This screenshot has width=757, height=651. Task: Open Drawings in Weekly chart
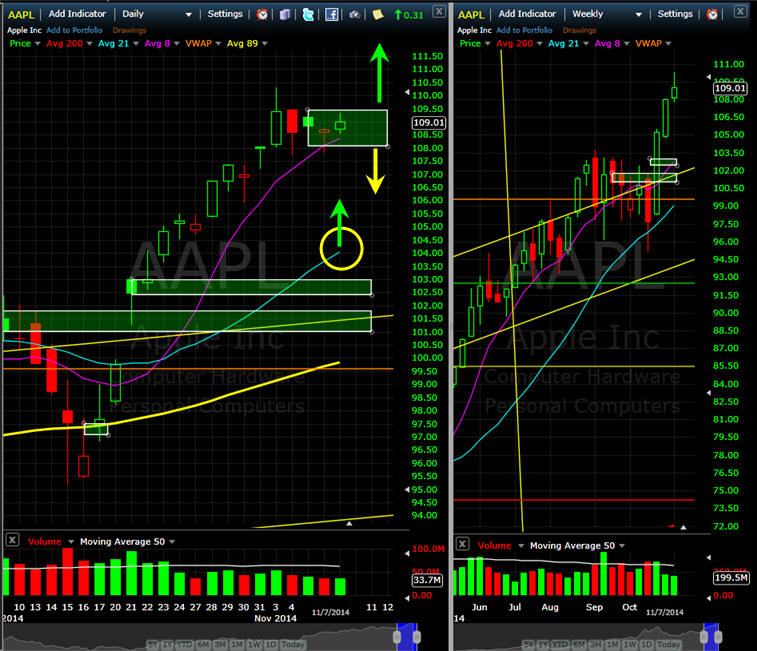[579, 30]
